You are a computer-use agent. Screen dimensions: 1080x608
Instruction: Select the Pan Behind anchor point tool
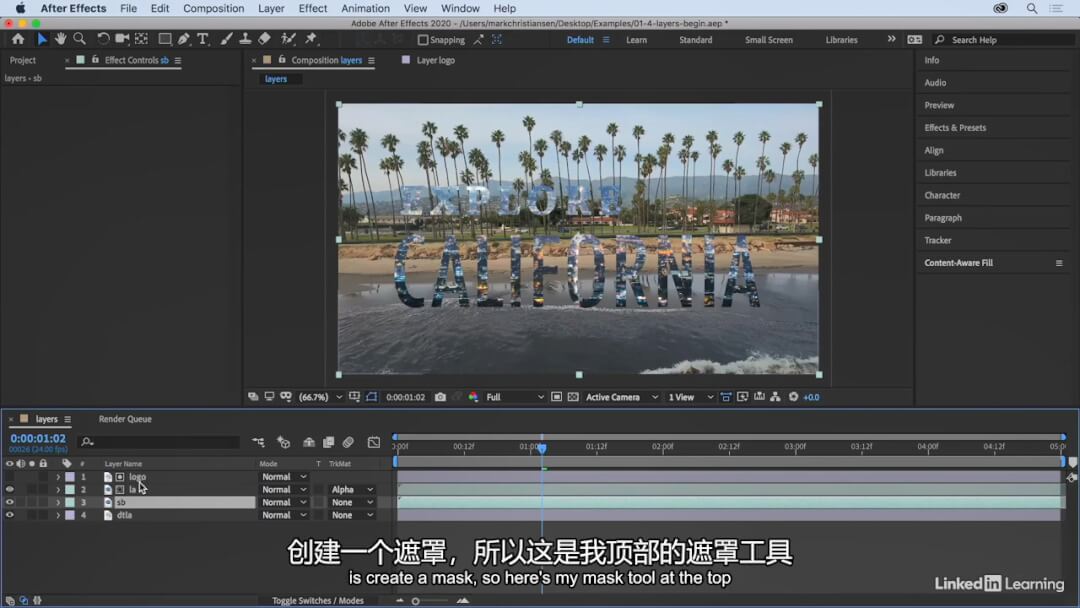[142, 39]
